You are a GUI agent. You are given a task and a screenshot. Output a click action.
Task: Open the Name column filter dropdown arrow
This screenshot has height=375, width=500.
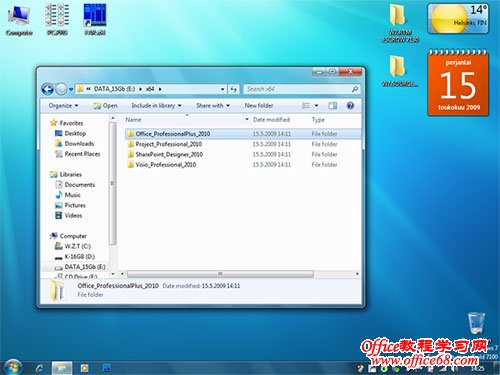click(x=247, y=119)
